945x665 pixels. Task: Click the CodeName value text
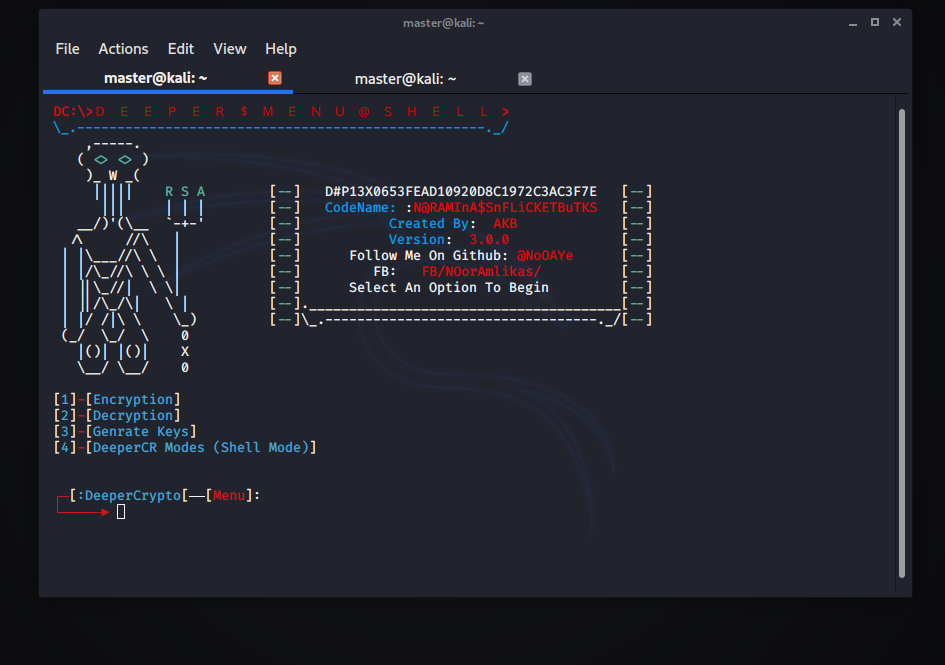(x=505, y=207)
